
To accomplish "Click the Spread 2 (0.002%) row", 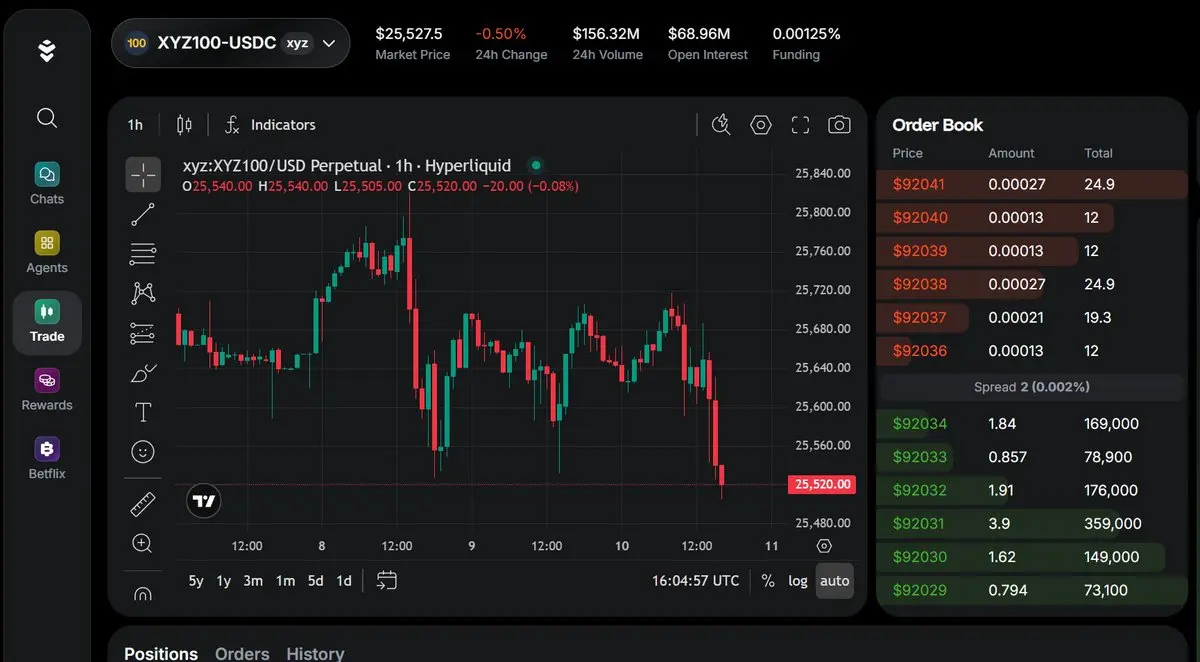I will [1031, 387].
